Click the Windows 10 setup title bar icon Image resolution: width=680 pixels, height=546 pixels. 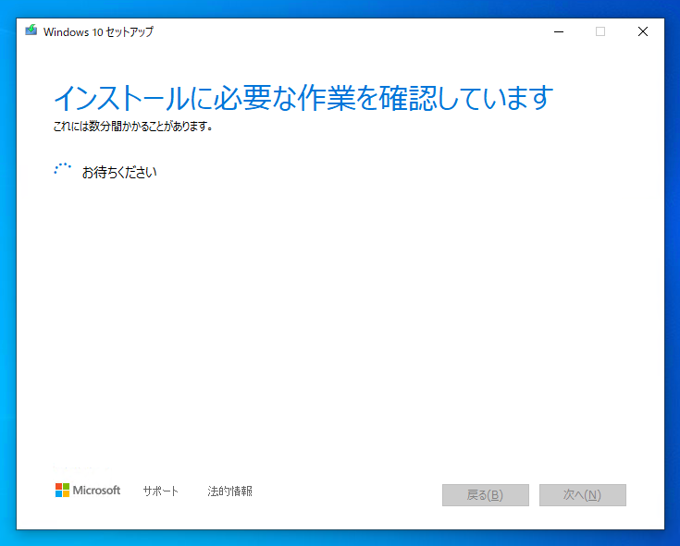[31, 30]
